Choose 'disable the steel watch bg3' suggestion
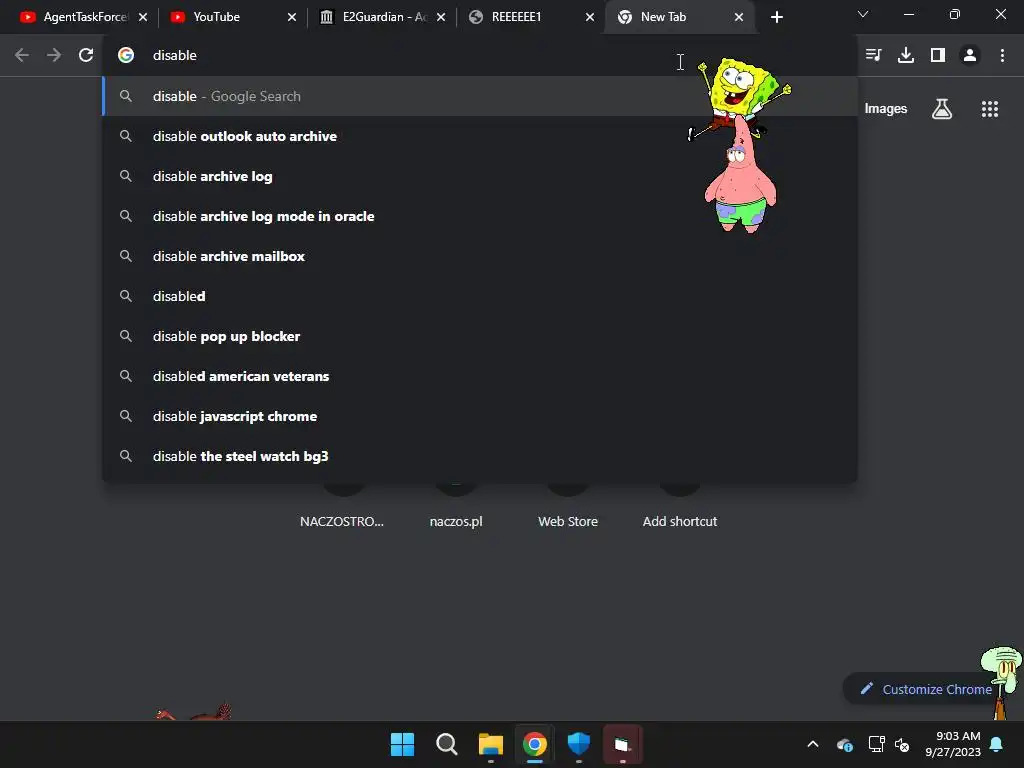The image size is (1024, 768). click(x=480, y=456)
